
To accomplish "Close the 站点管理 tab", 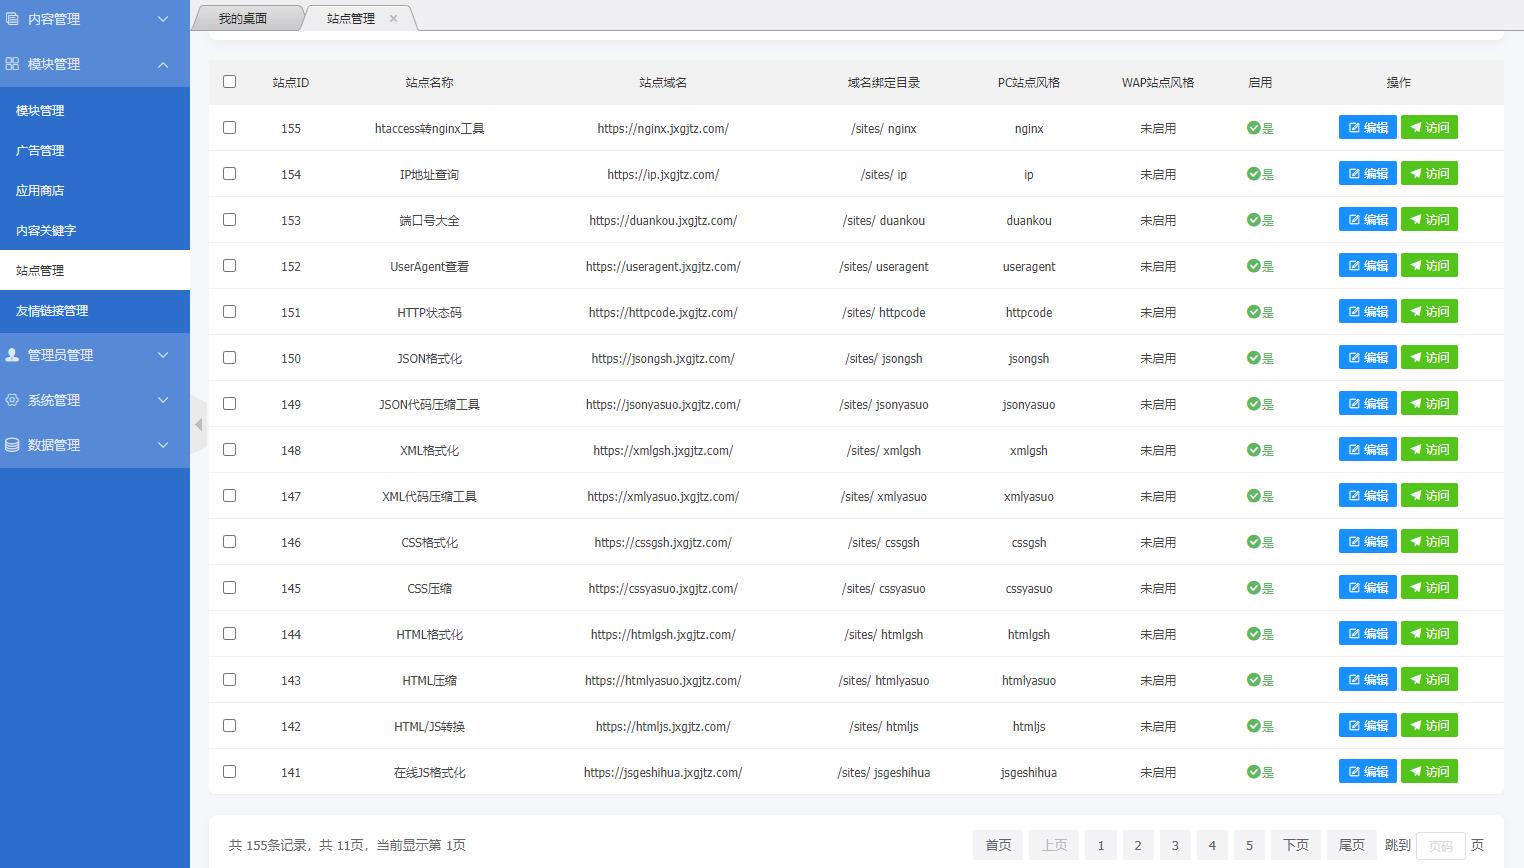I will [393, 18].
